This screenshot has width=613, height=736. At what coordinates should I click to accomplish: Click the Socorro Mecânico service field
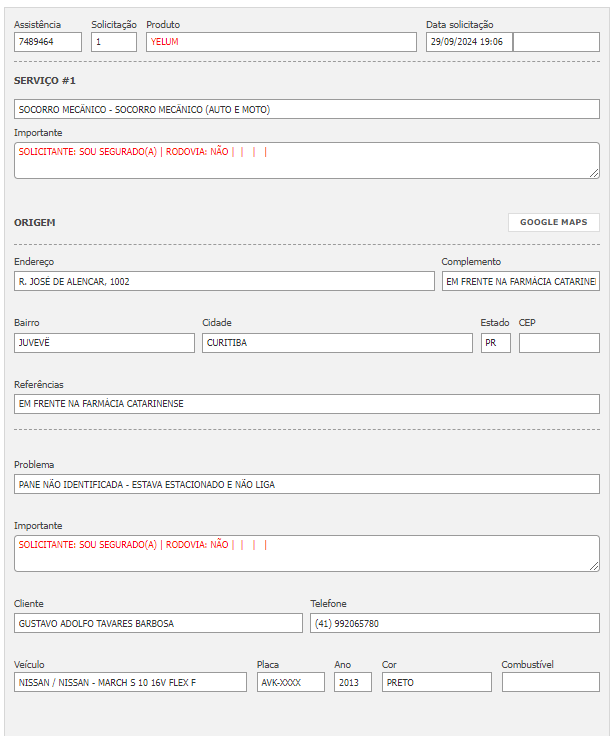click(306, 109)
